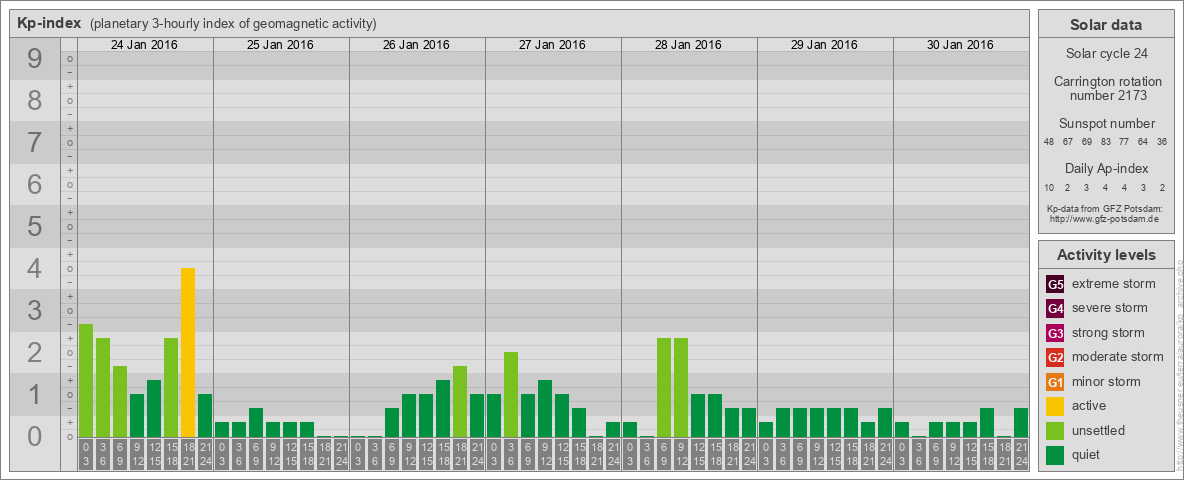Click the 27 Jan 3-6 light green bar
The width and height of the screenshot is (1184, 480).
[x=511, y=395]
